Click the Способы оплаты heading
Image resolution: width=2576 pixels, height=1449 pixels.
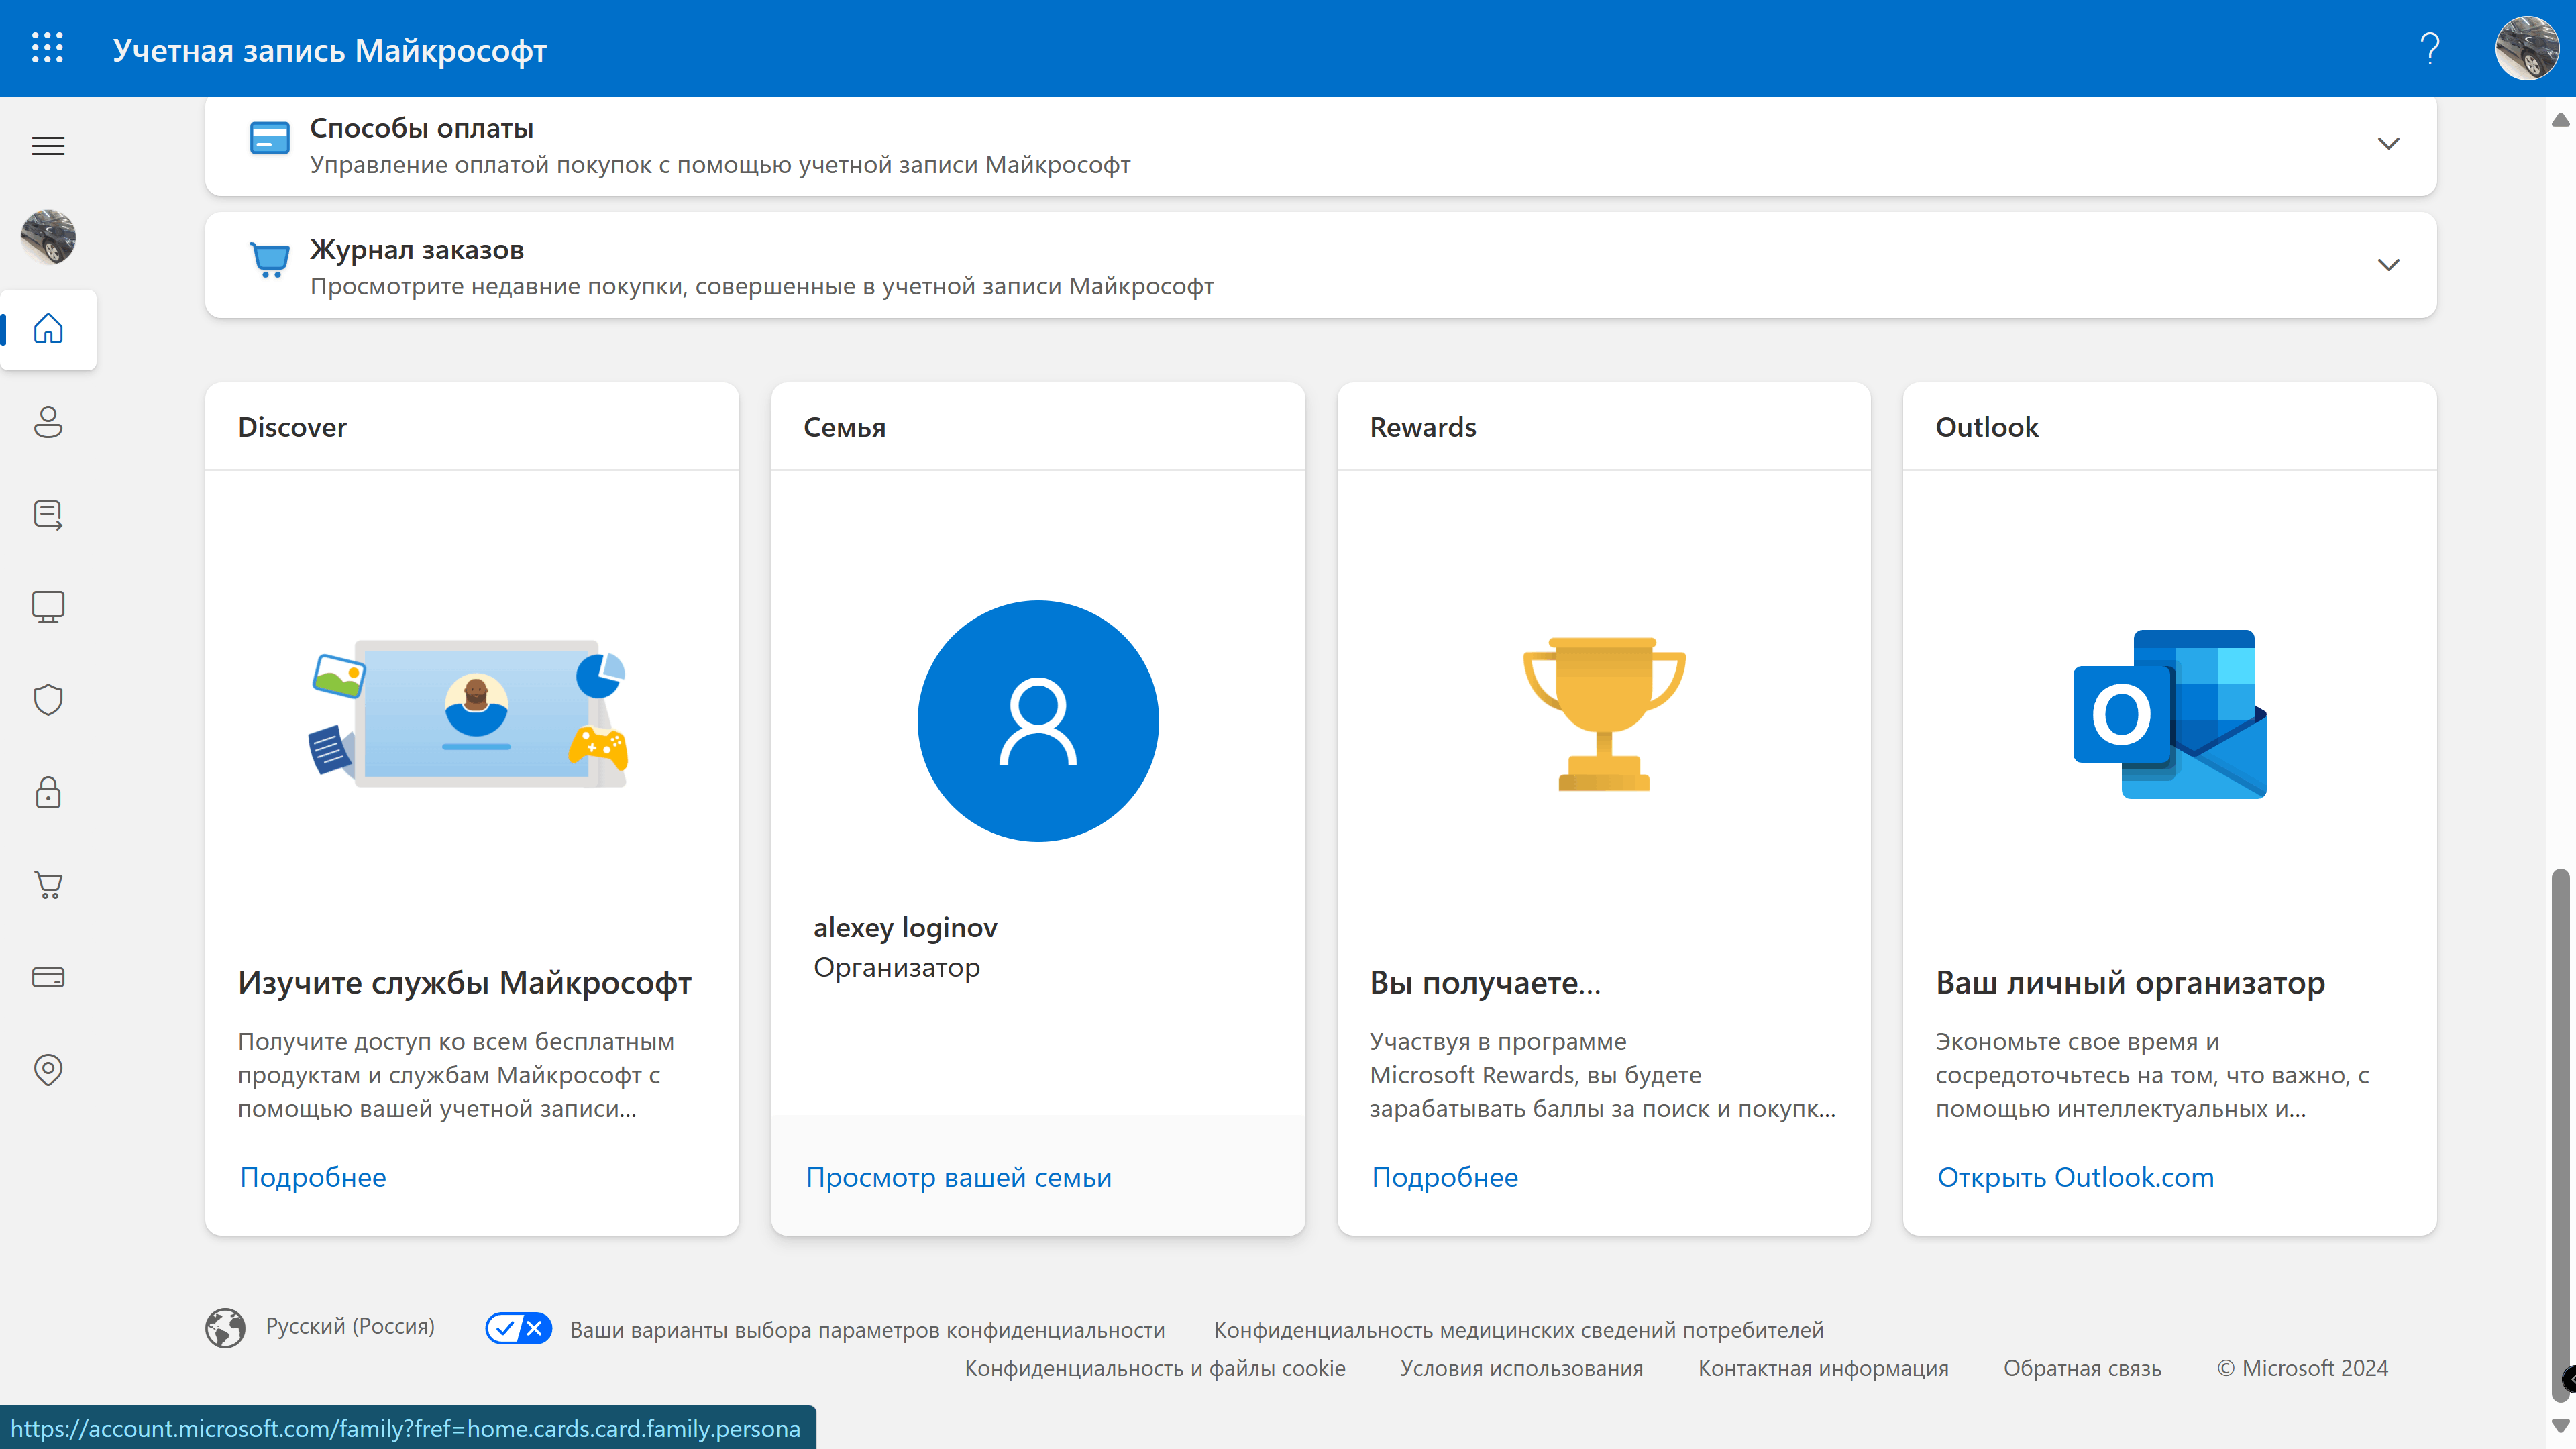(421, 128)
